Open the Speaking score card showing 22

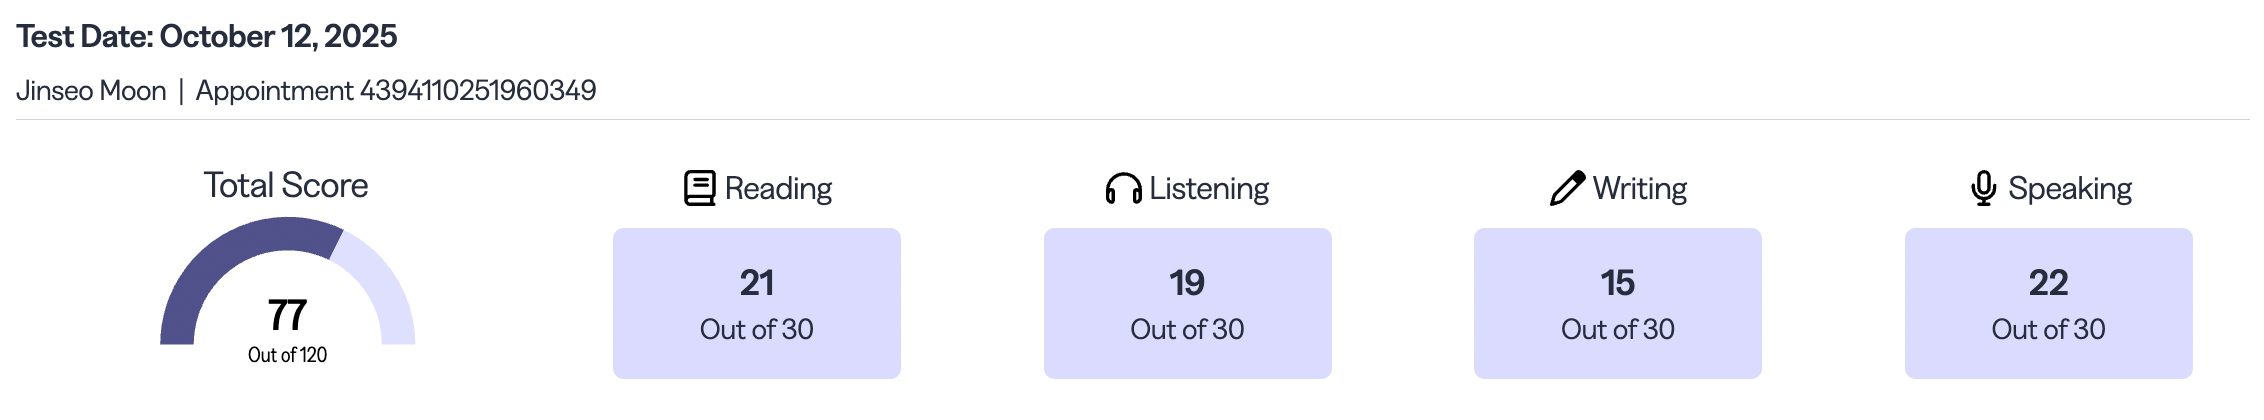tap(2048, 303)
